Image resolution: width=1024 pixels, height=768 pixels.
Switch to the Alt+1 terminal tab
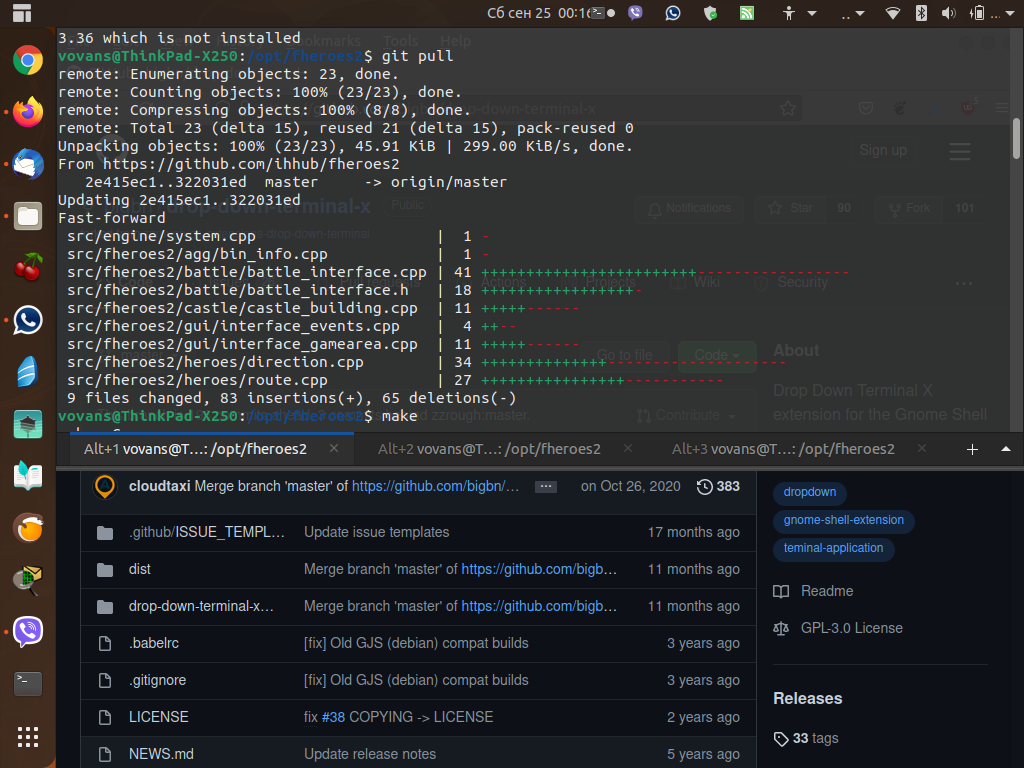[195, 449]
